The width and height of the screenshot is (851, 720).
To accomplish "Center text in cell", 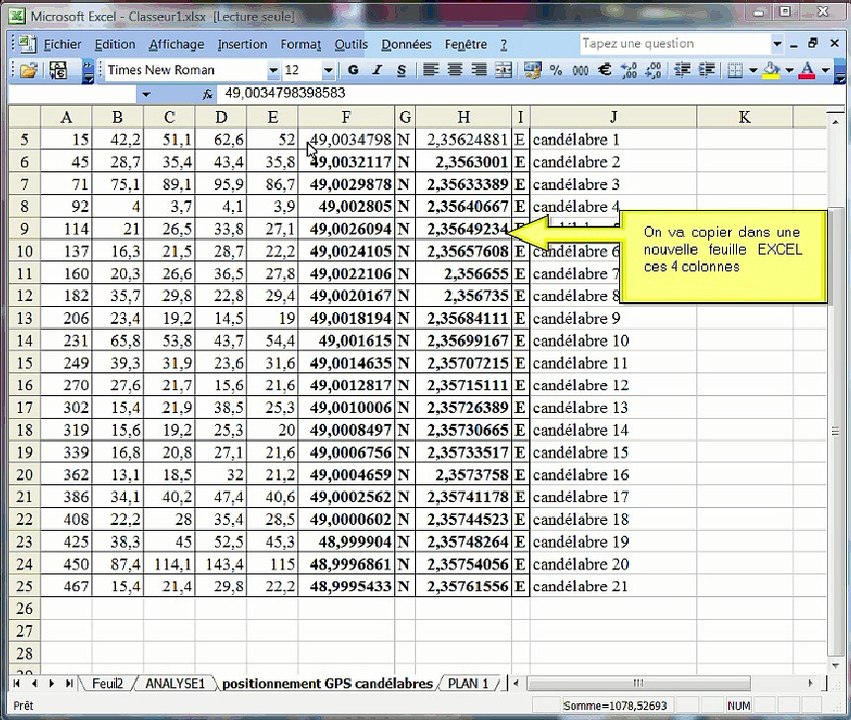I will point(455,70).
